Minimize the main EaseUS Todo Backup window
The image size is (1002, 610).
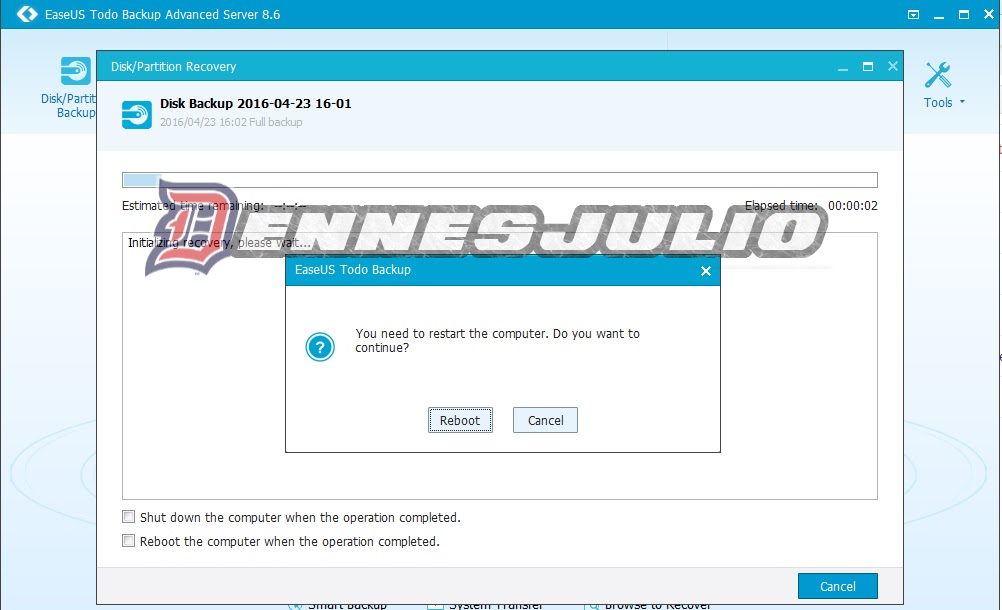click(939, 15)
